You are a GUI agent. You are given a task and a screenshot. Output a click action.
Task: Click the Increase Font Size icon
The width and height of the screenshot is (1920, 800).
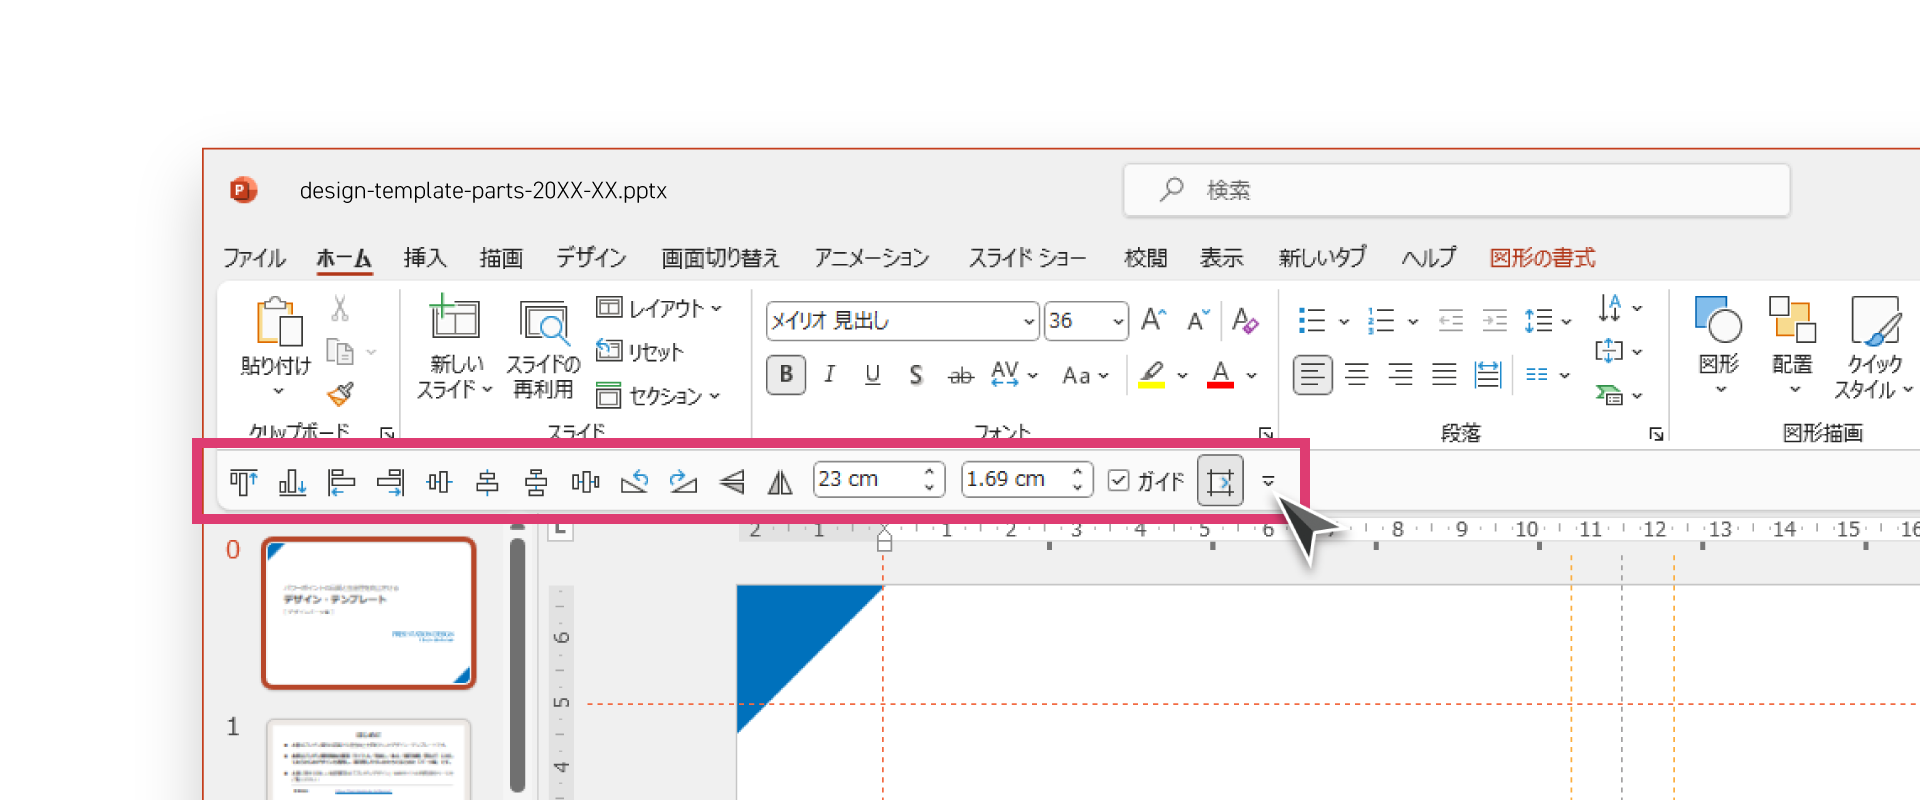point(1153,320)
